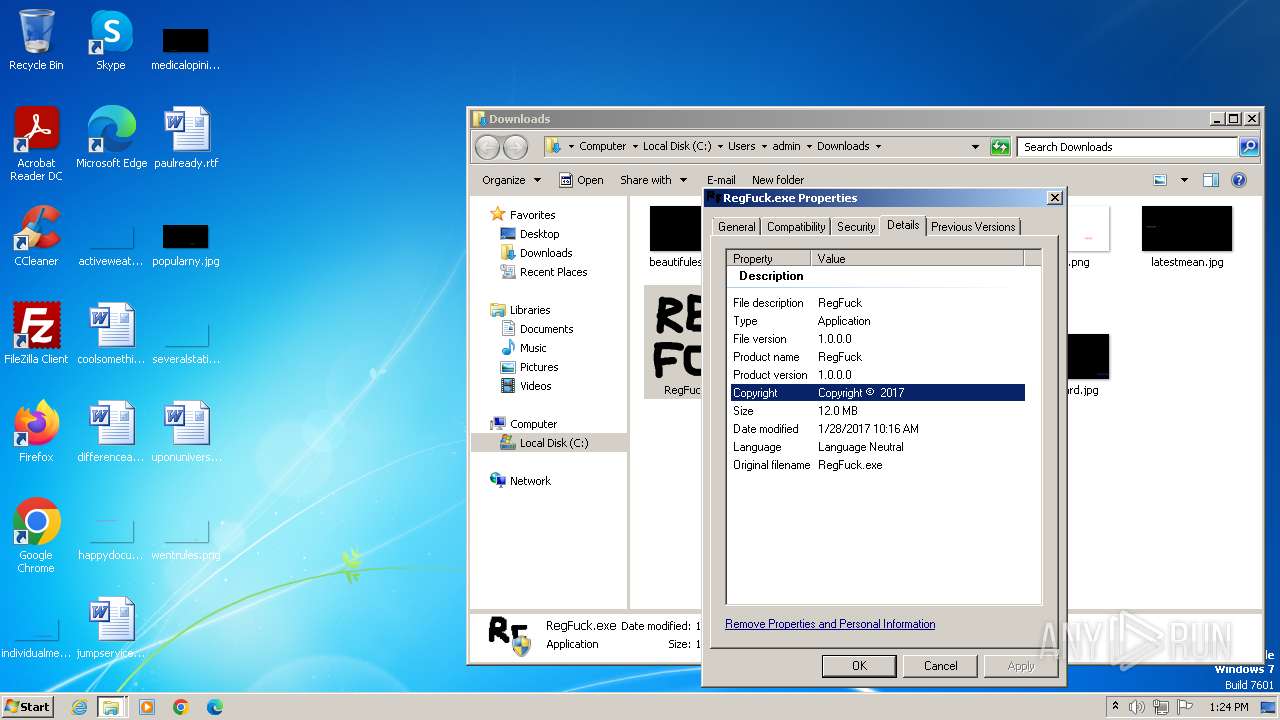Launch the Firefox desktop shortcut
Image resolution: width=1280 pixels, height=720 pixels.
click(36, 431)
